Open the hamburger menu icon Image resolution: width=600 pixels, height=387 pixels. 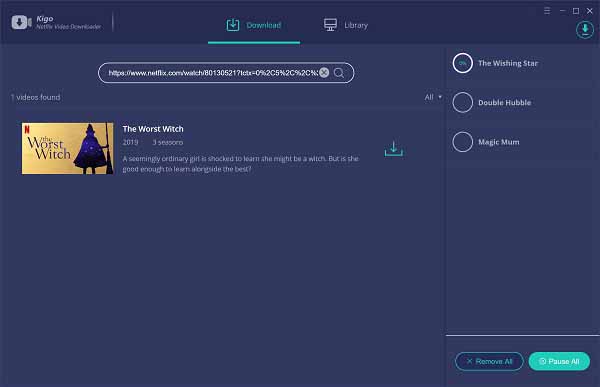(x=547, y=11)
